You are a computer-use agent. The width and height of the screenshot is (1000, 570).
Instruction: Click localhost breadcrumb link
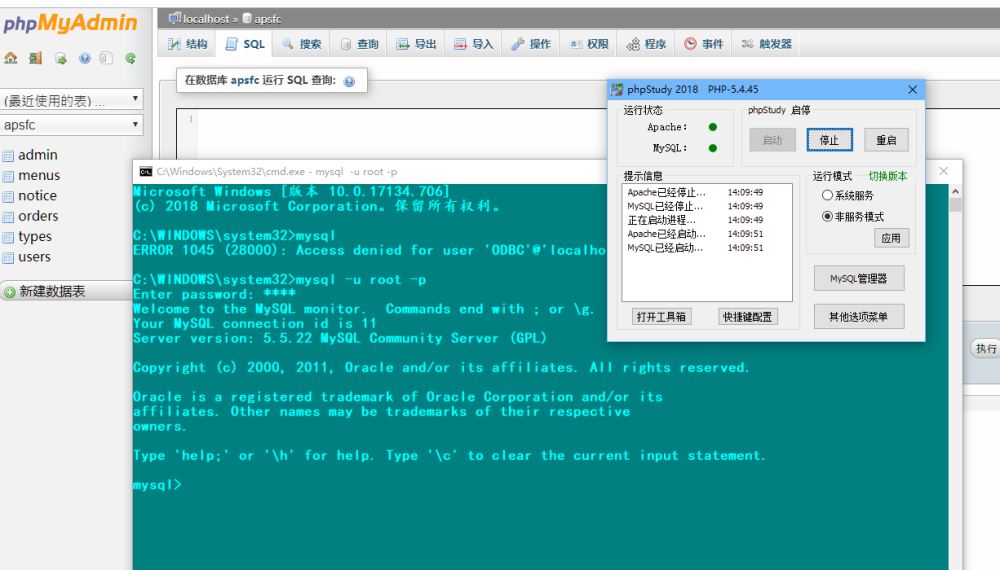point(206,18)
